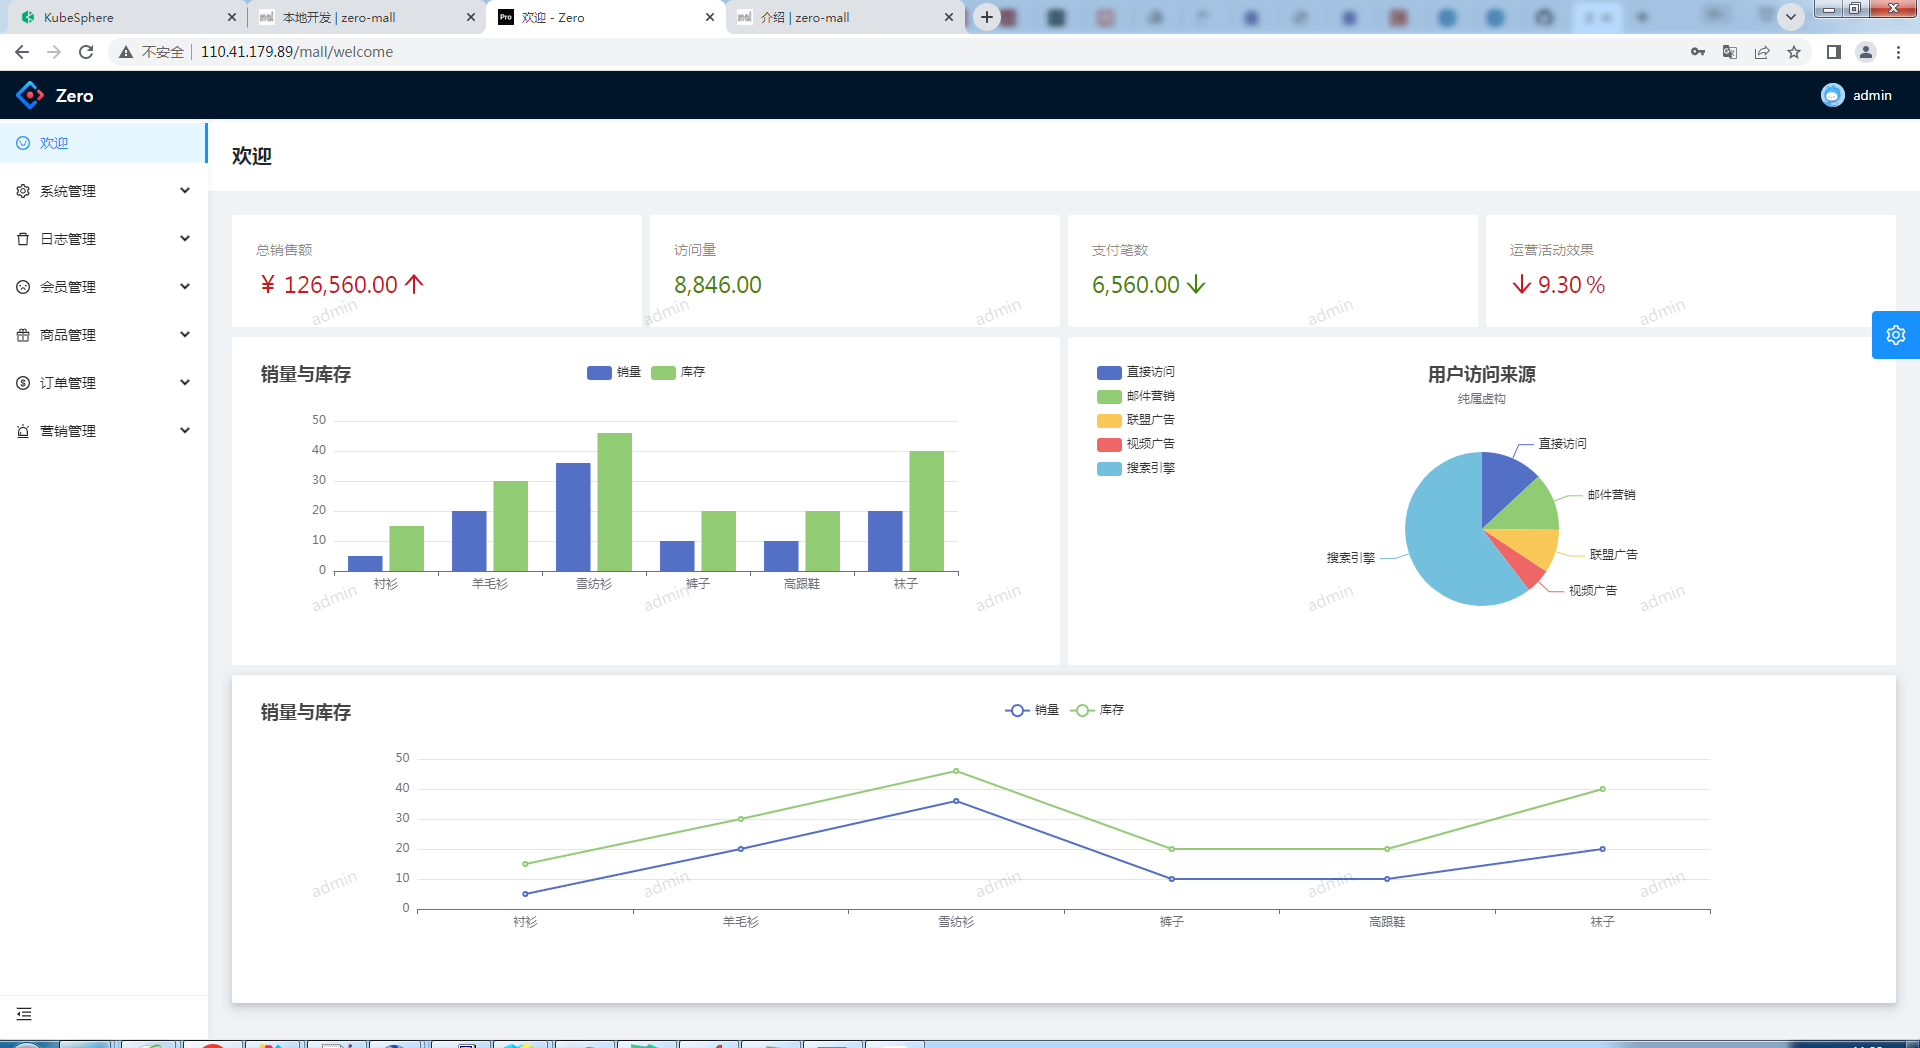Click the admin avatar icon
The image size is (1920, 1048).
click(x=1833, y=95)
